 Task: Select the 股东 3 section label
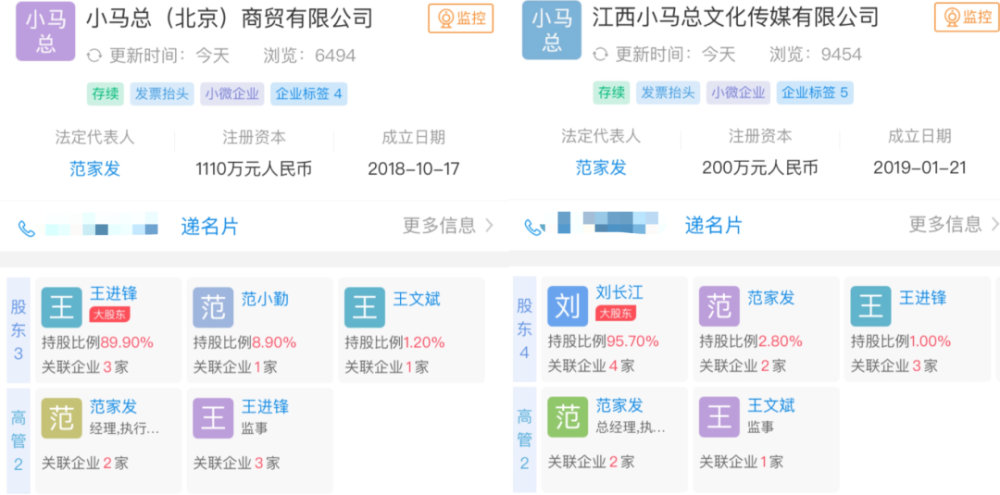point(18,330)
